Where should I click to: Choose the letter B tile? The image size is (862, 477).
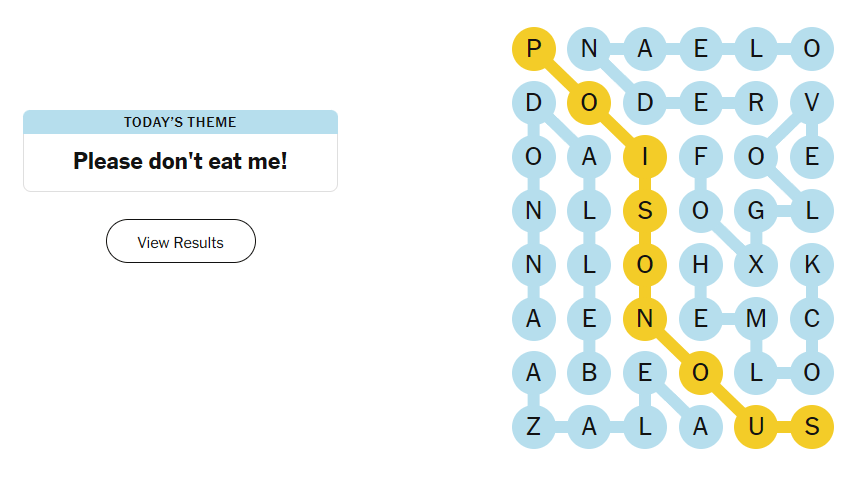(x=589, y=373)
